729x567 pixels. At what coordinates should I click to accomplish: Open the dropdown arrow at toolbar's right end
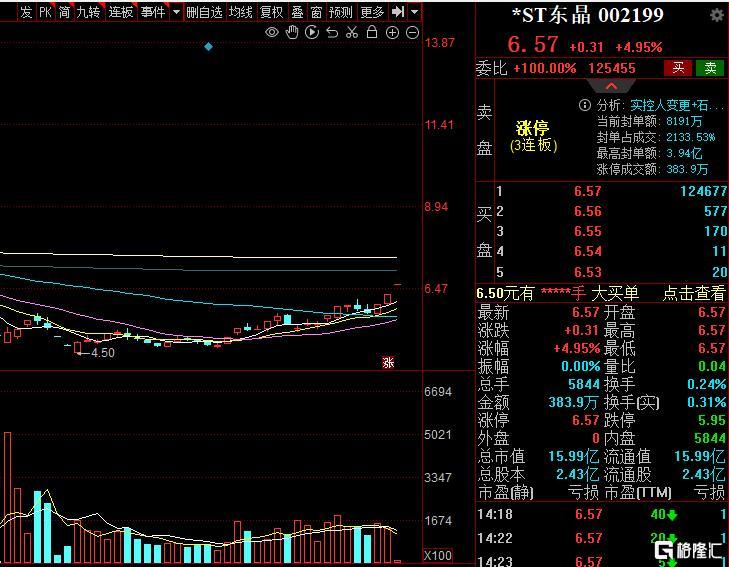click(x=415, y=12)
